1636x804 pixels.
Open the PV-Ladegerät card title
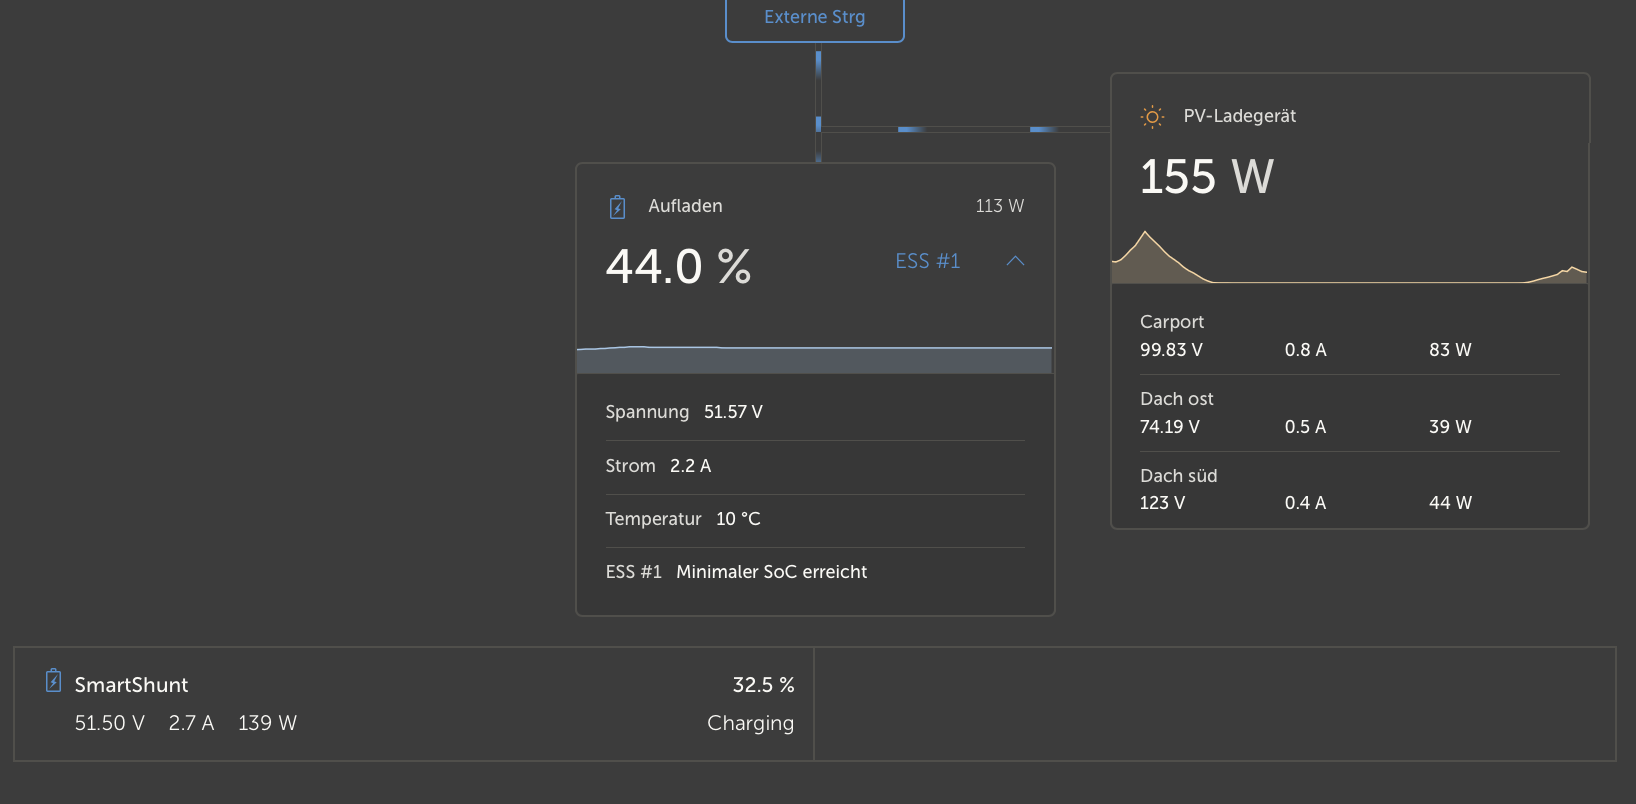[1239, 116]
